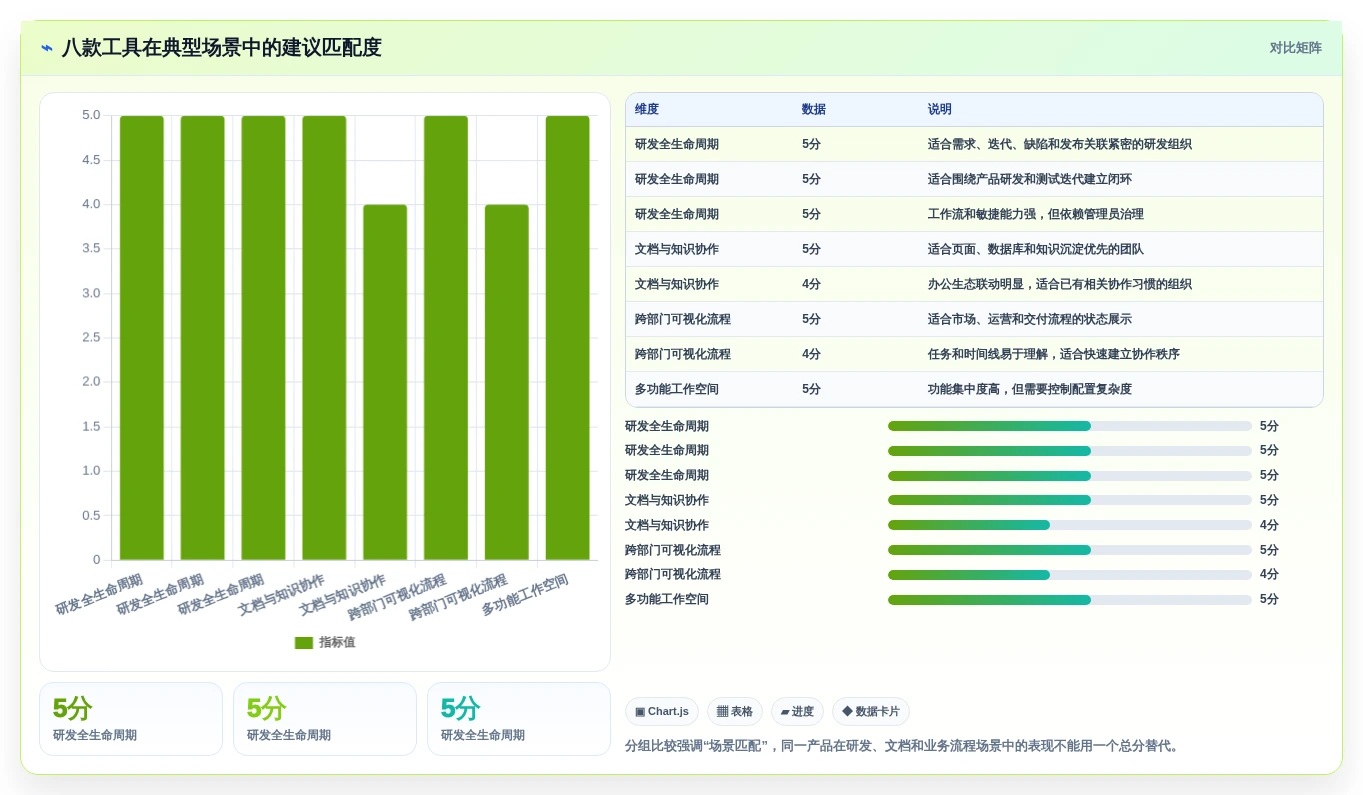Click the 数据卡片 chip
The image size is (1363, 795).
point(871,712)
